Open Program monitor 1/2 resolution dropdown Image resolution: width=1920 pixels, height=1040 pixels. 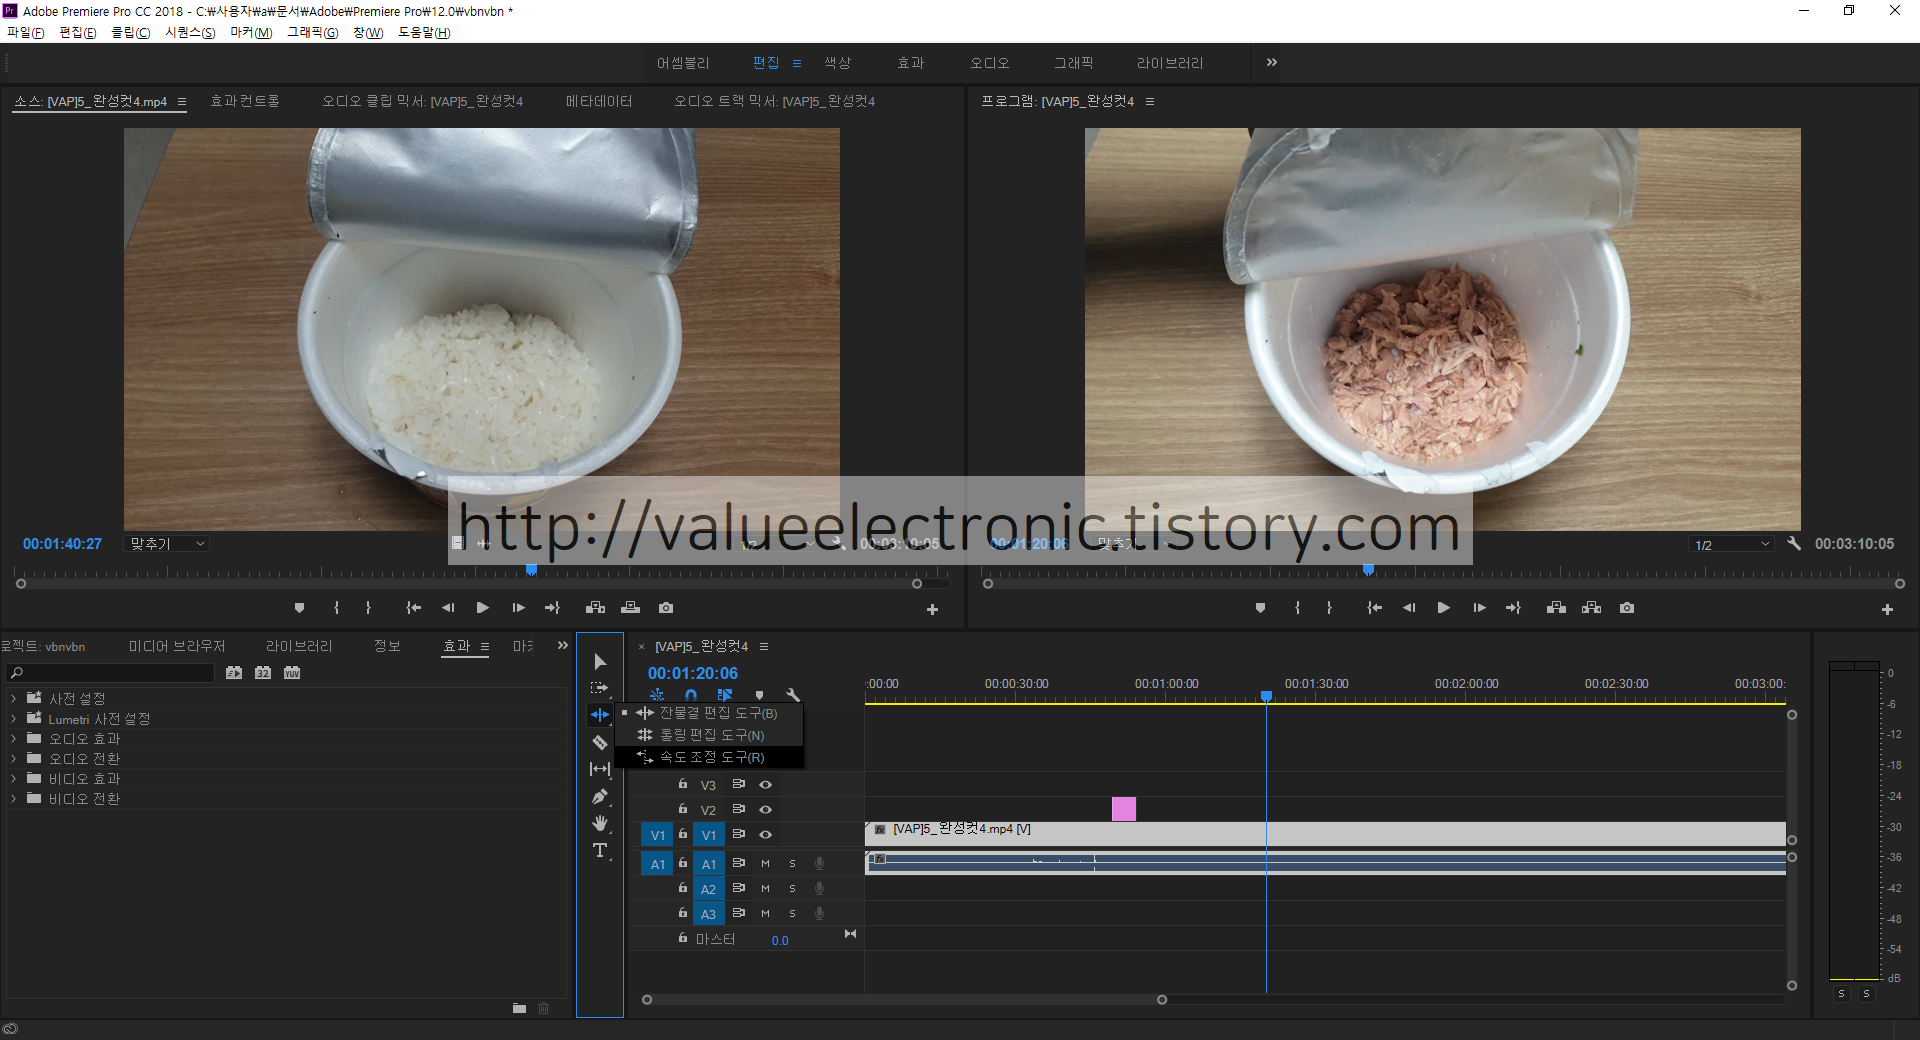pyautogui.click(x=1731, y=545)
